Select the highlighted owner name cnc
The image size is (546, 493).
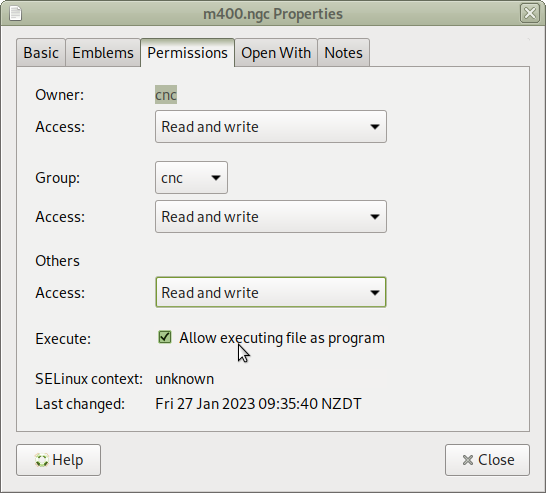(166, 95)
